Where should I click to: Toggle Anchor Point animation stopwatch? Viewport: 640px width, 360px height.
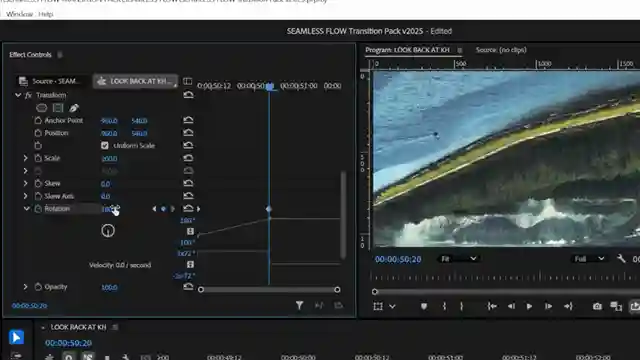click(38, 120)
